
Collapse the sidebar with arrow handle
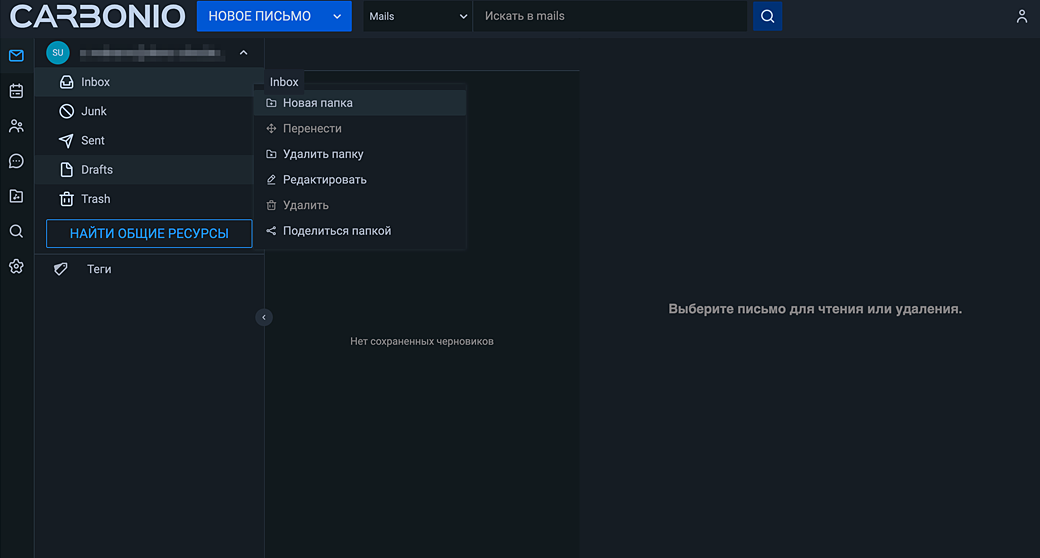pos(264,317)
